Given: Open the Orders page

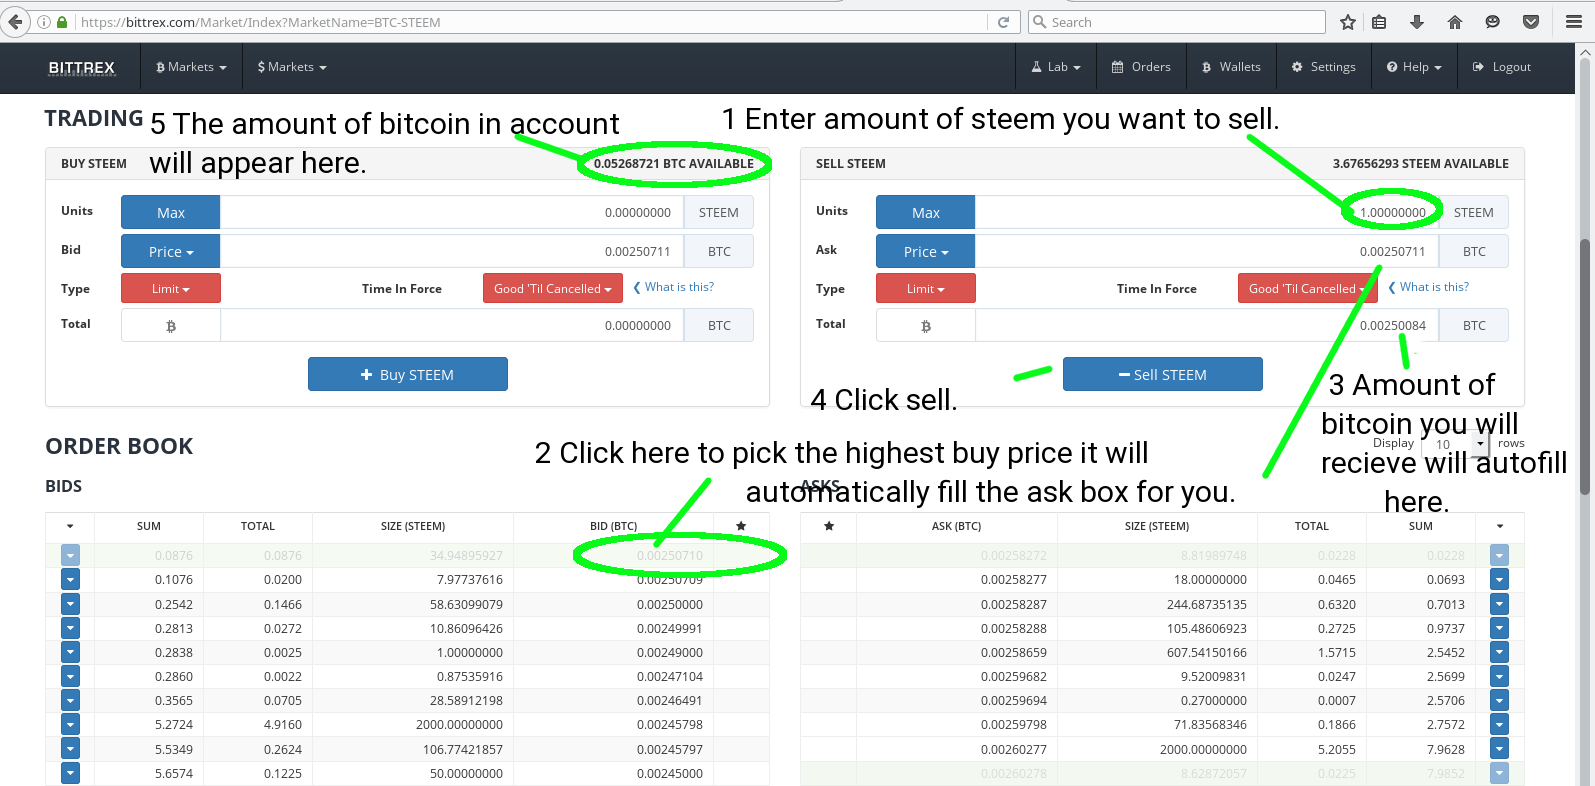Looking at the screenshot, I should click(x=1141, y=67).
